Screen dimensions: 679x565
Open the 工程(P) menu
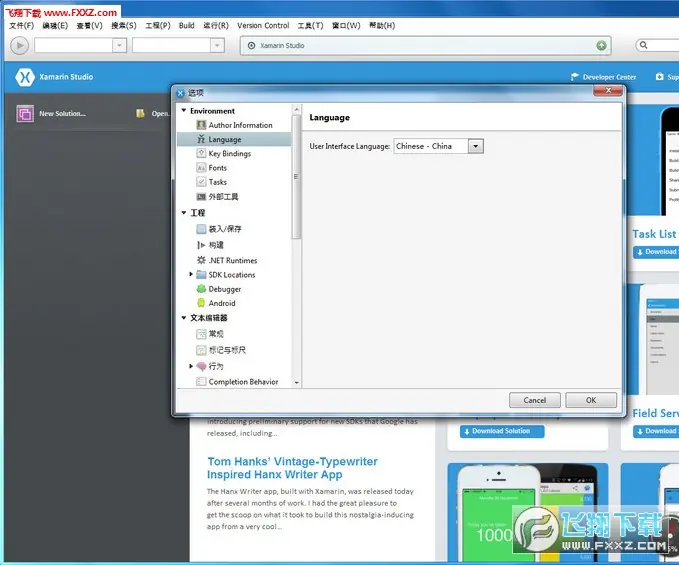[x=158, y=26]
